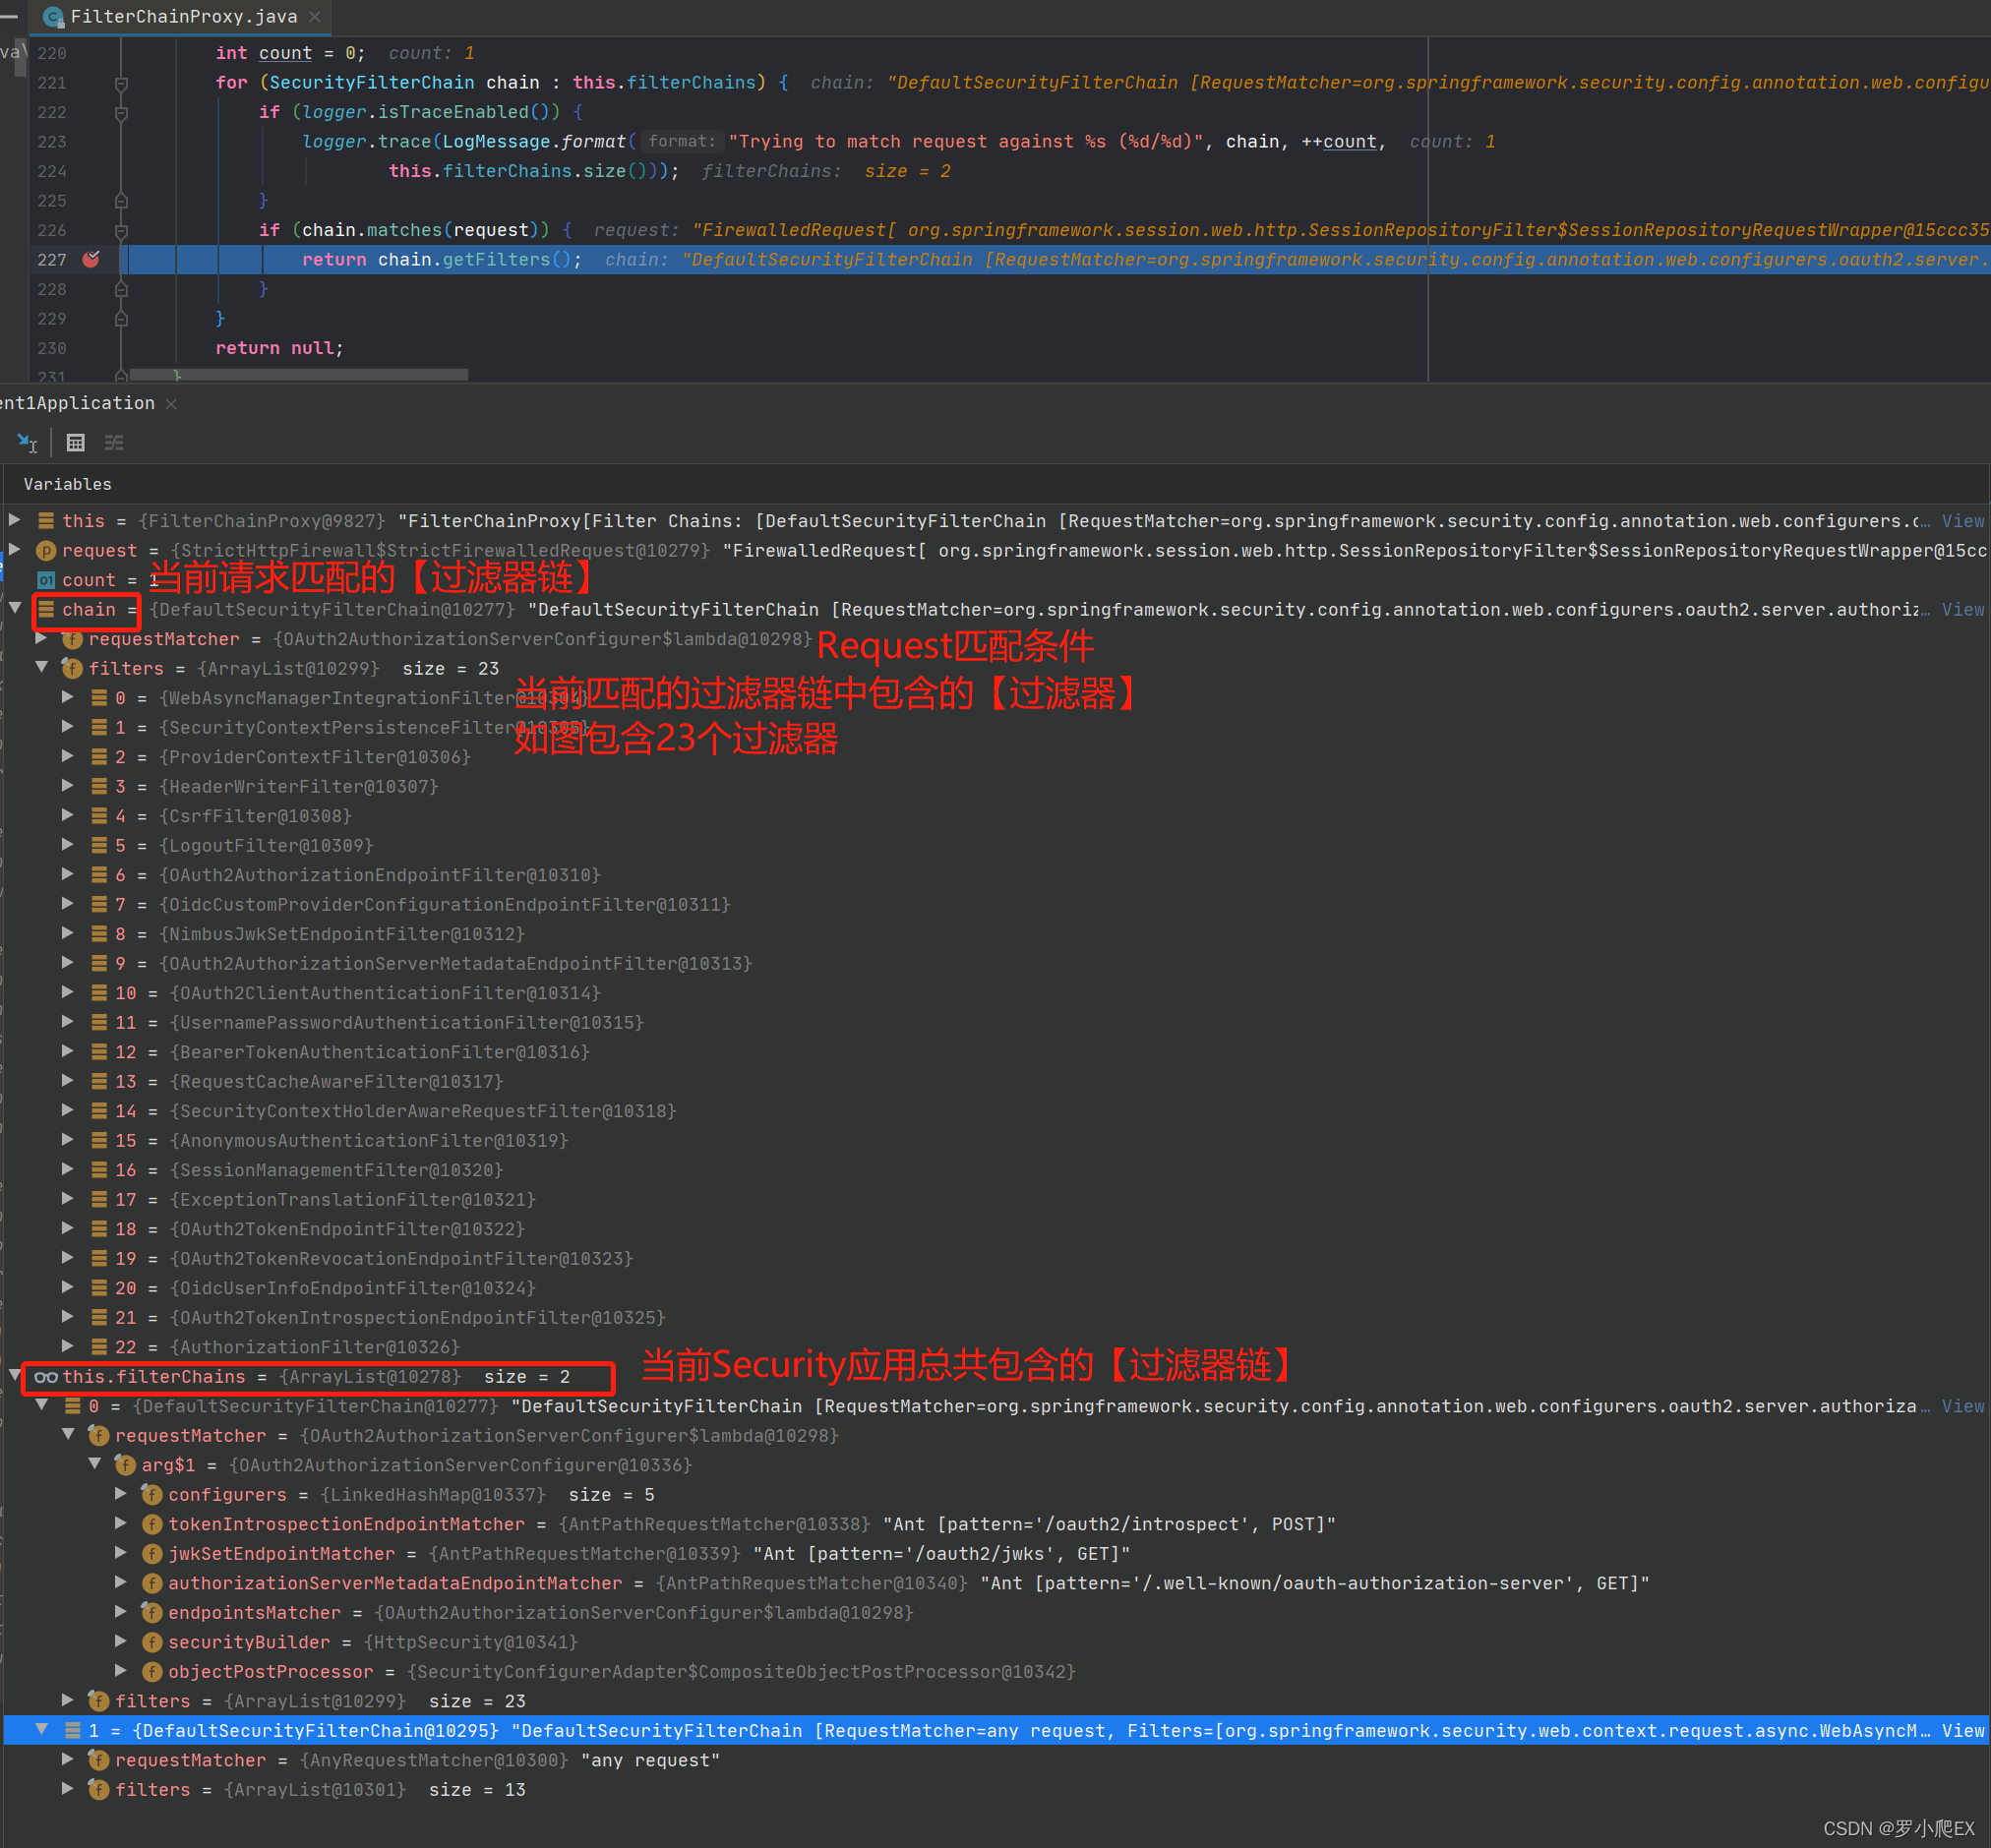Expand the tokenIntrospectionEndpointMatcher field

point(120,1524)
